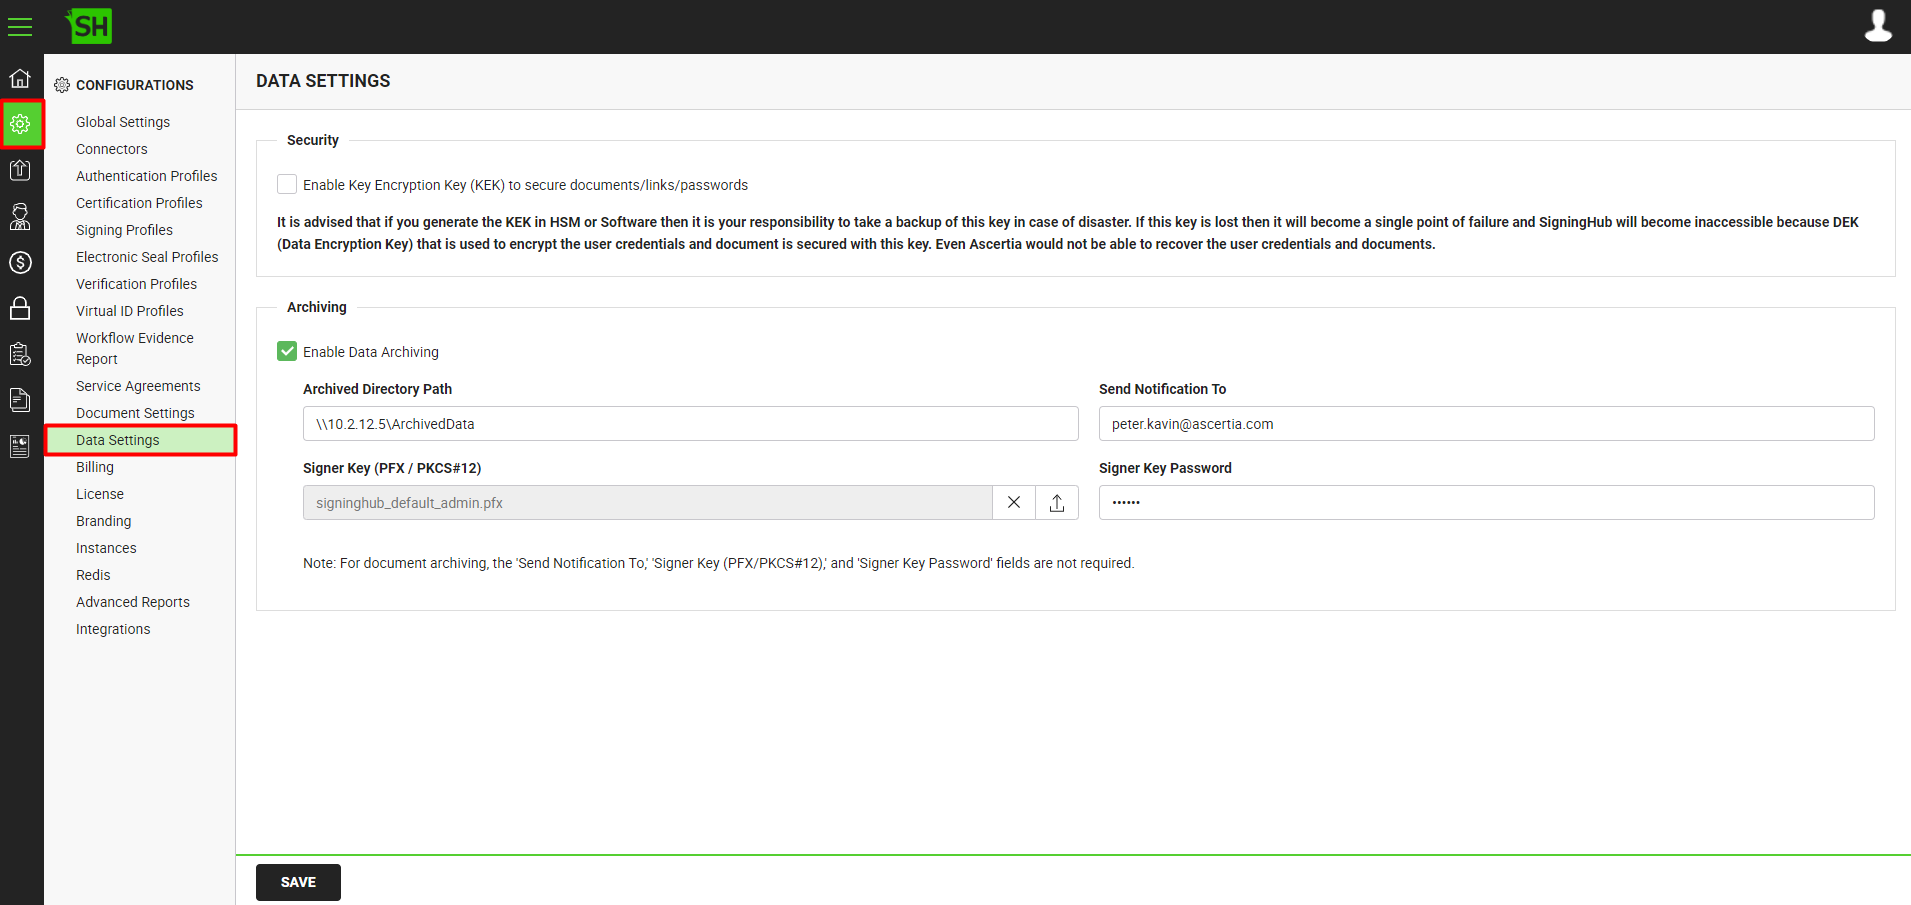This screenshot has width=1911, height=905.
Task: Open Branding settings
Action: pos(104,521)
